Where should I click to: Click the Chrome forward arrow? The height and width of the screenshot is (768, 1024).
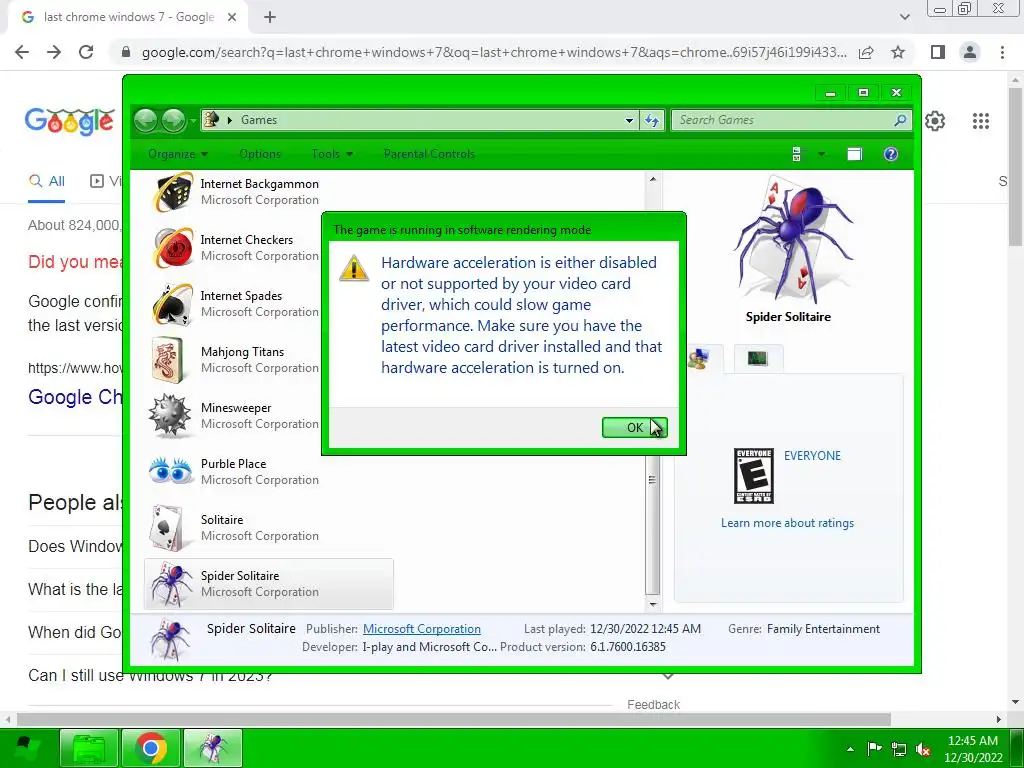[54, 52]
